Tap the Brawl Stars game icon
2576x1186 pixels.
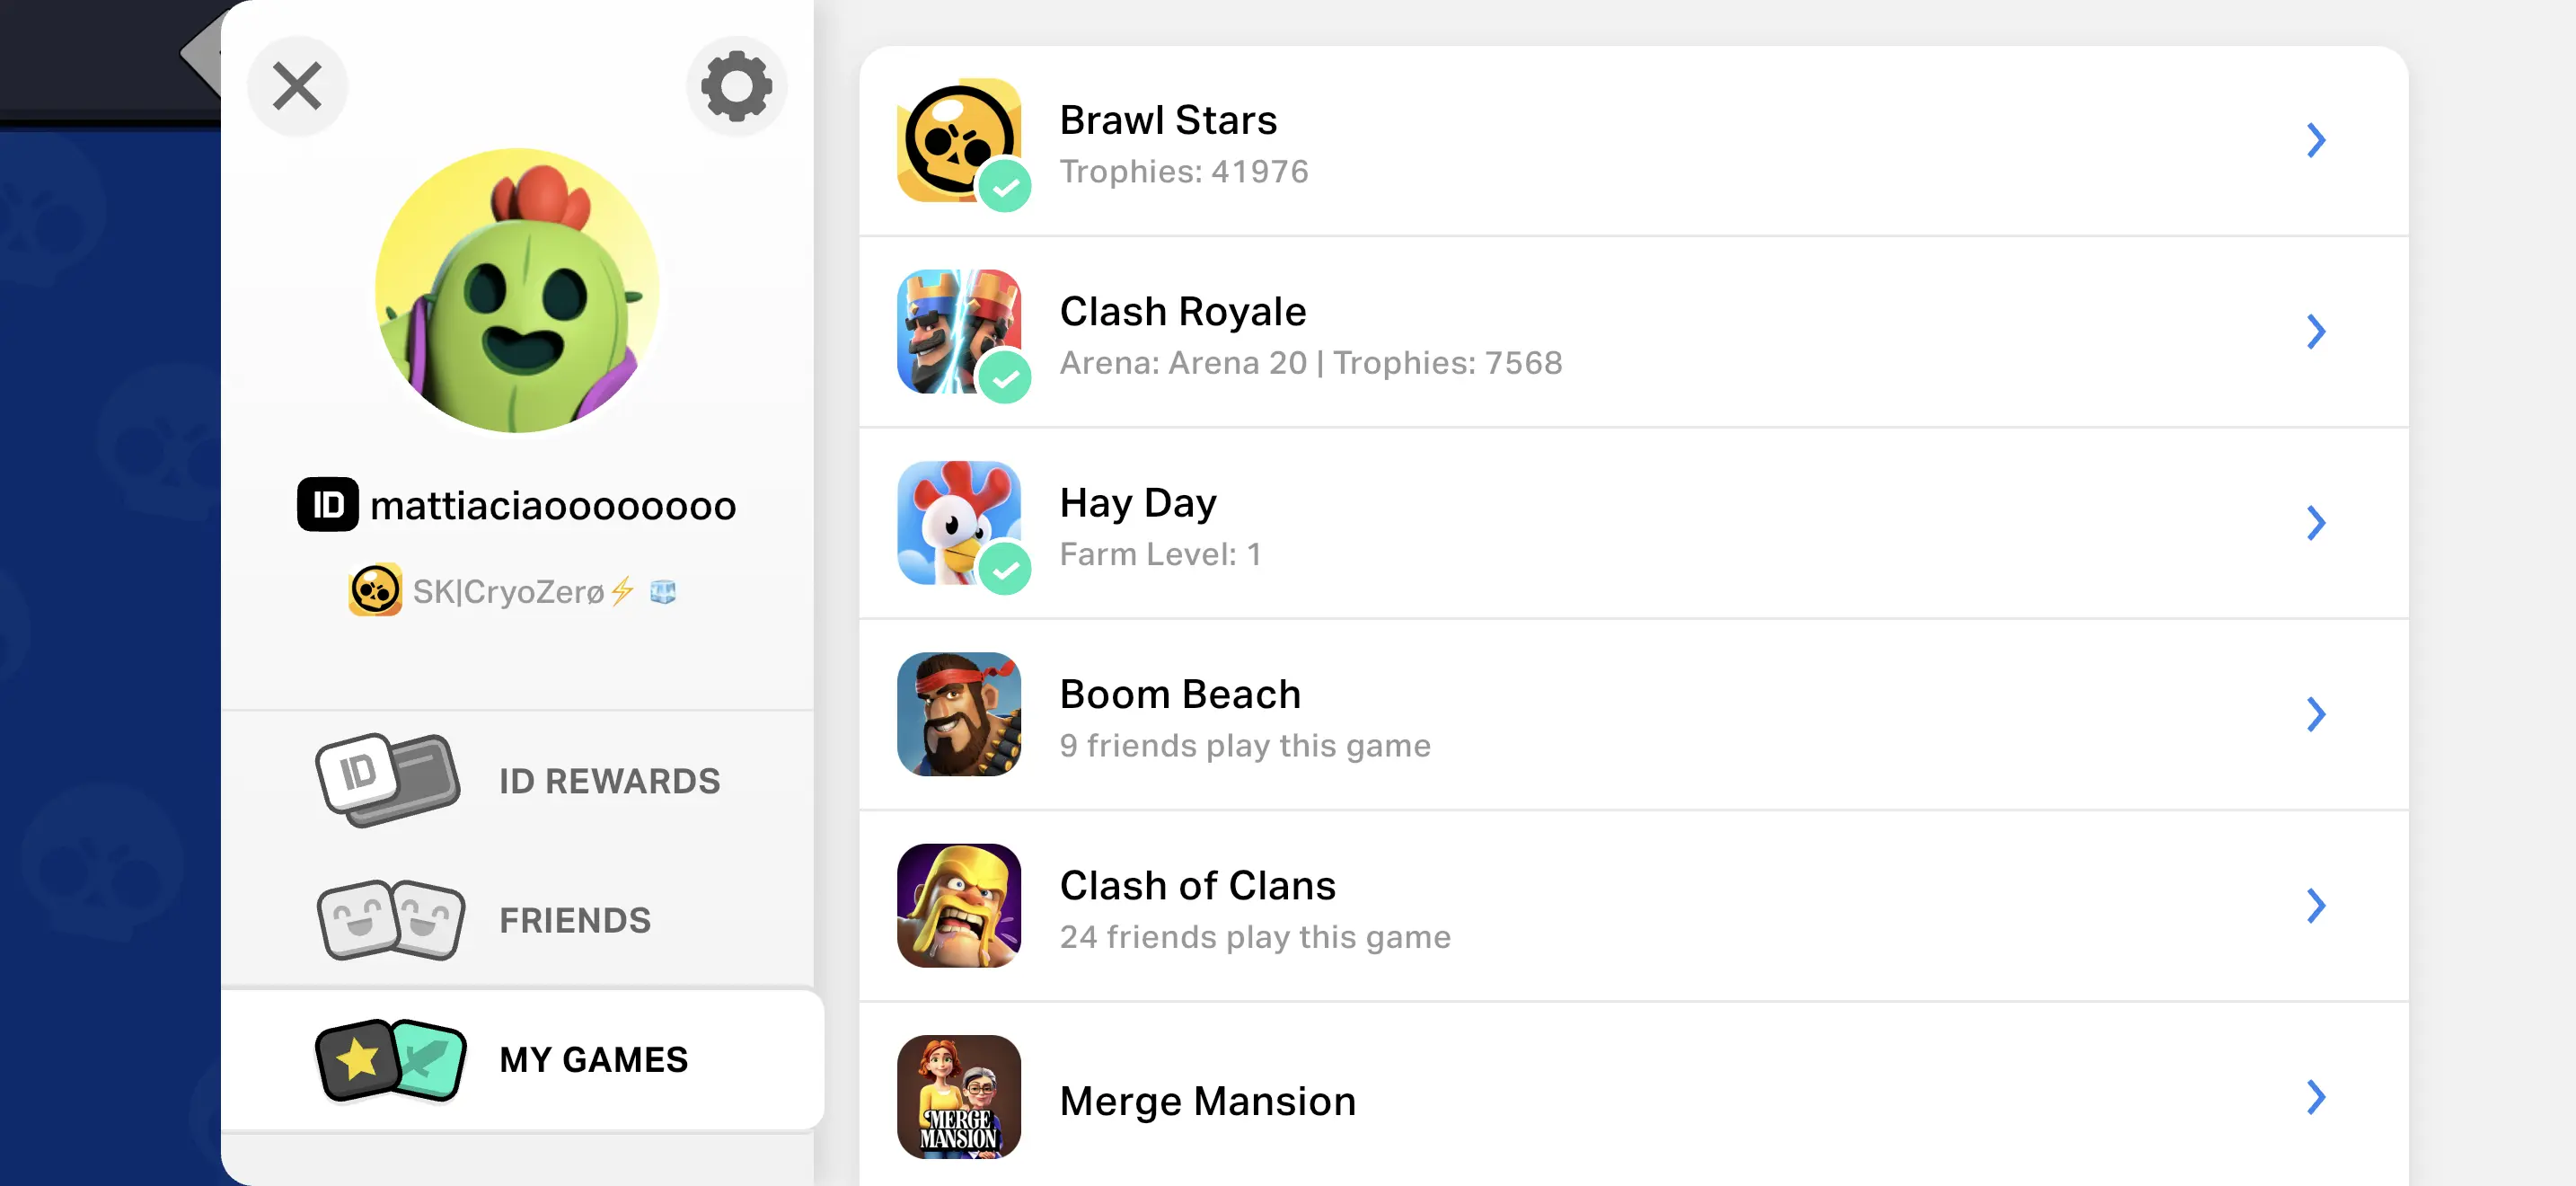pos(958,140)
